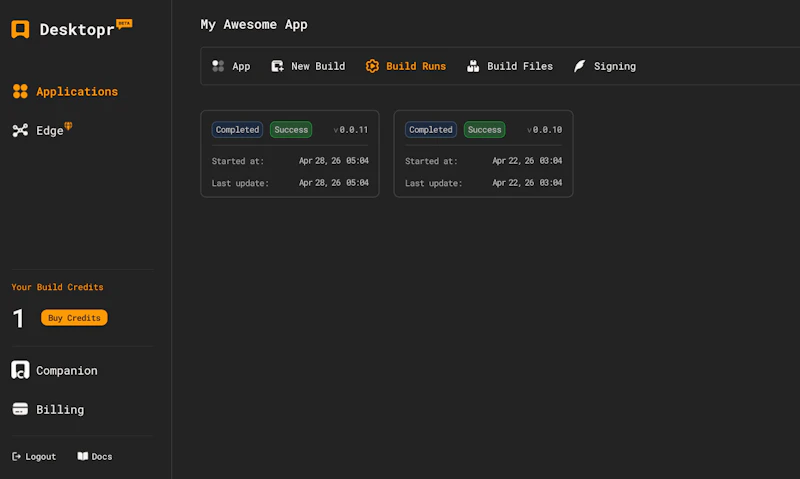Click the BETA badge beside Desktopr

click(x=124, y=23)
